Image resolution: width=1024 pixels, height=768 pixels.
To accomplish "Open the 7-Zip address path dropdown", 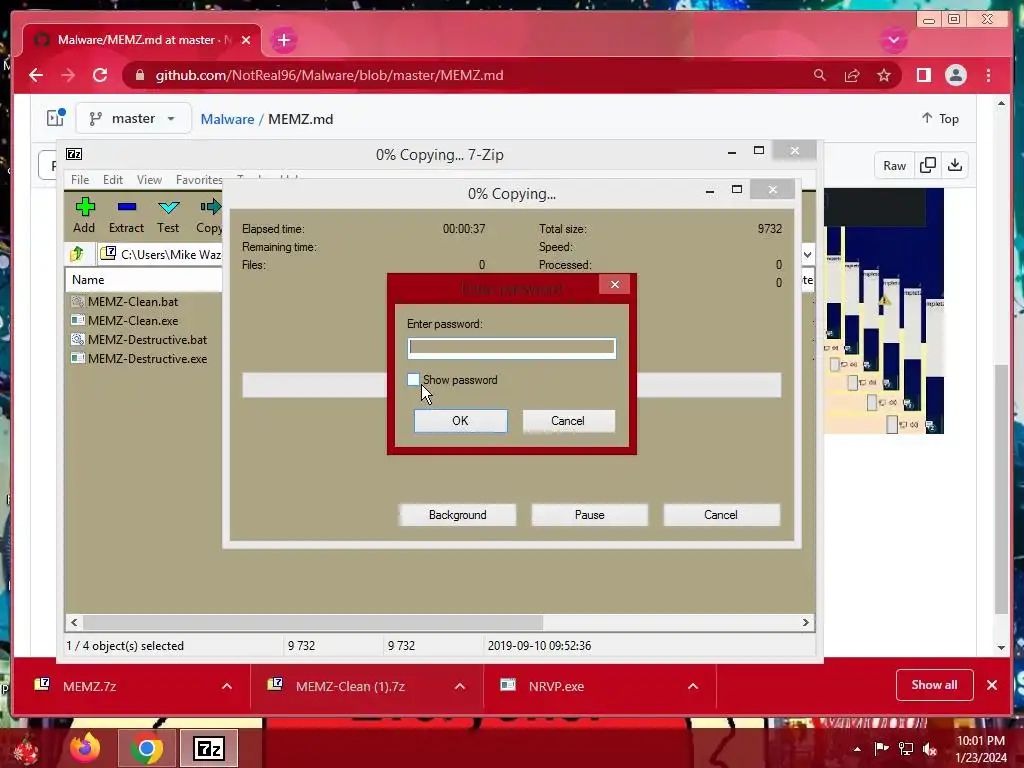I will click(808, 254).
